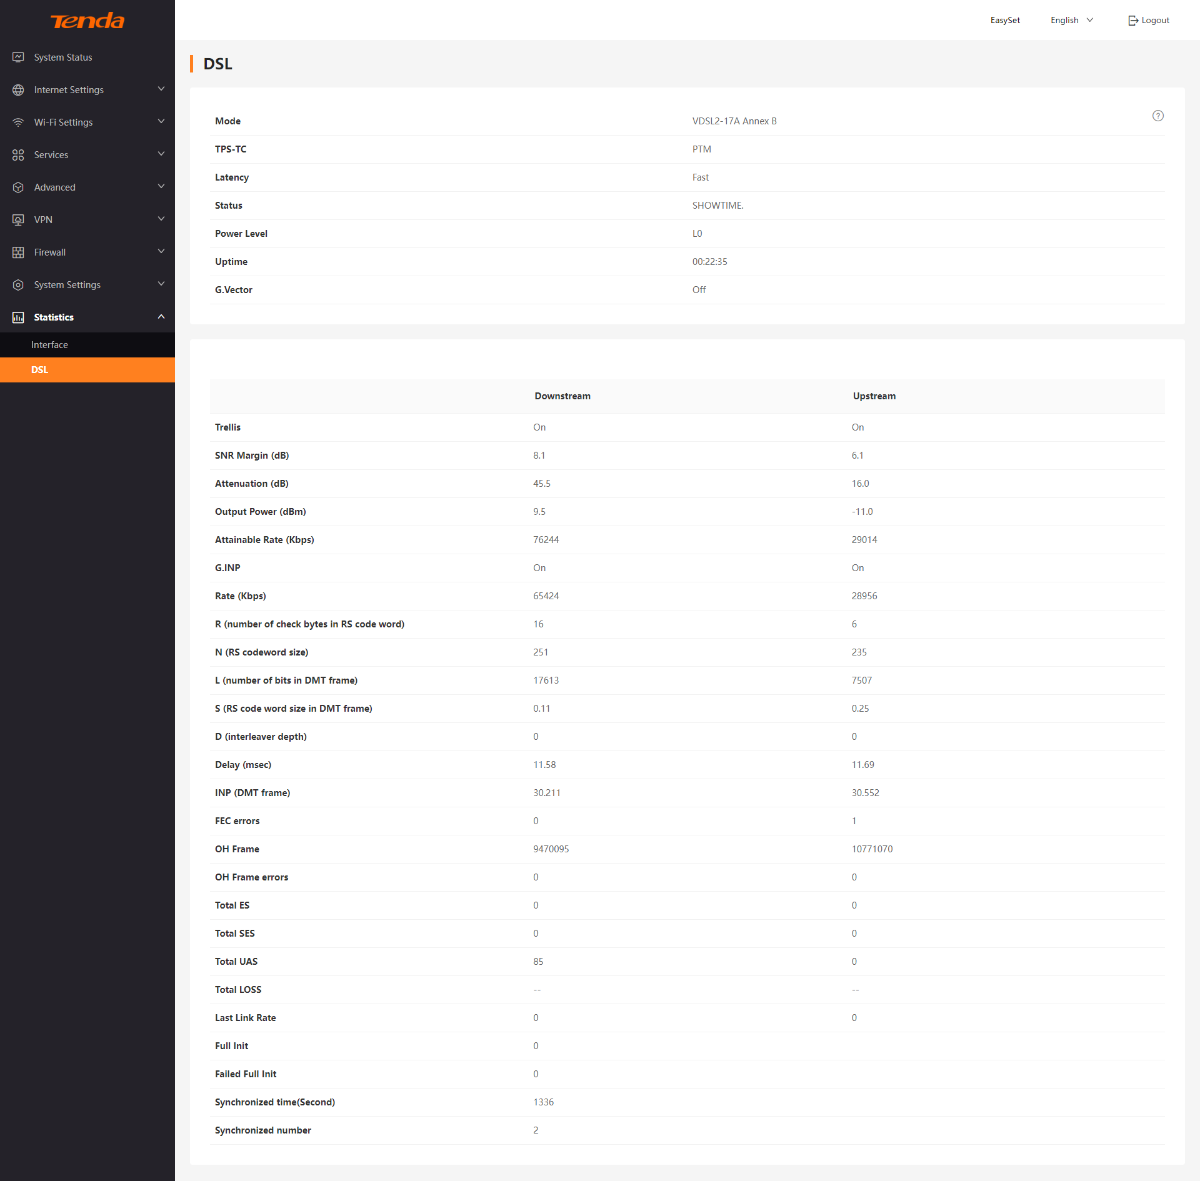The width and height of the screenshot is (1200, 1181).
Task: Click the SNR Margin (dB) label
Action: 252,456
